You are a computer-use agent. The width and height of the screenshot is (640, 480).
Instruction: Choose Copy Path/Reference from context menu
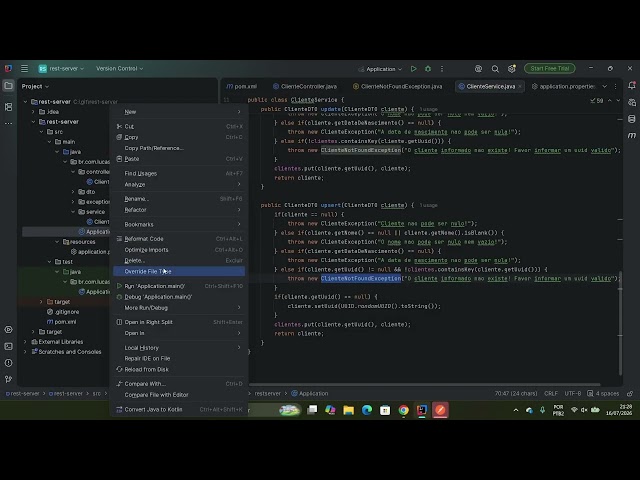tap(179, 148)
